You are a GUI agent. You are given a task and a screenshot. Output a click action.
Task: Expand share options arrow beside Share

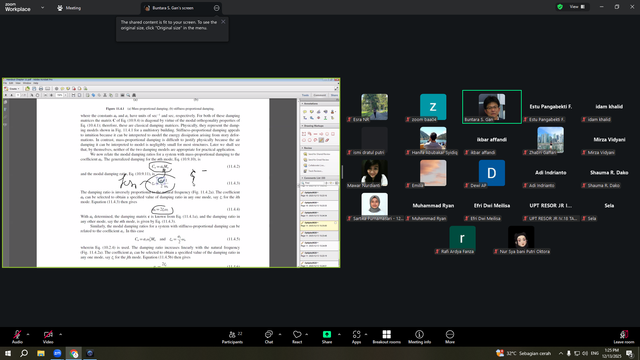[339, 334]
